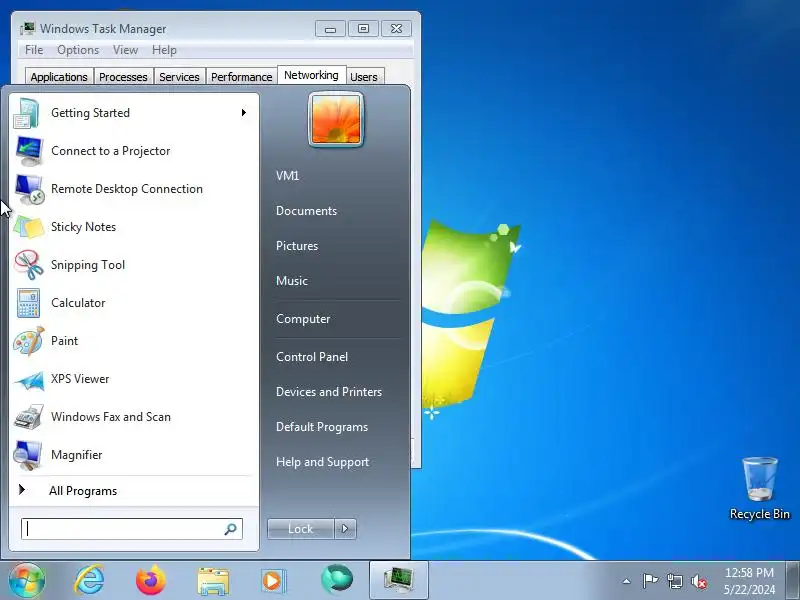800x600 pixels.
Task: Switch to Applications tab
Action: (59, 77)
